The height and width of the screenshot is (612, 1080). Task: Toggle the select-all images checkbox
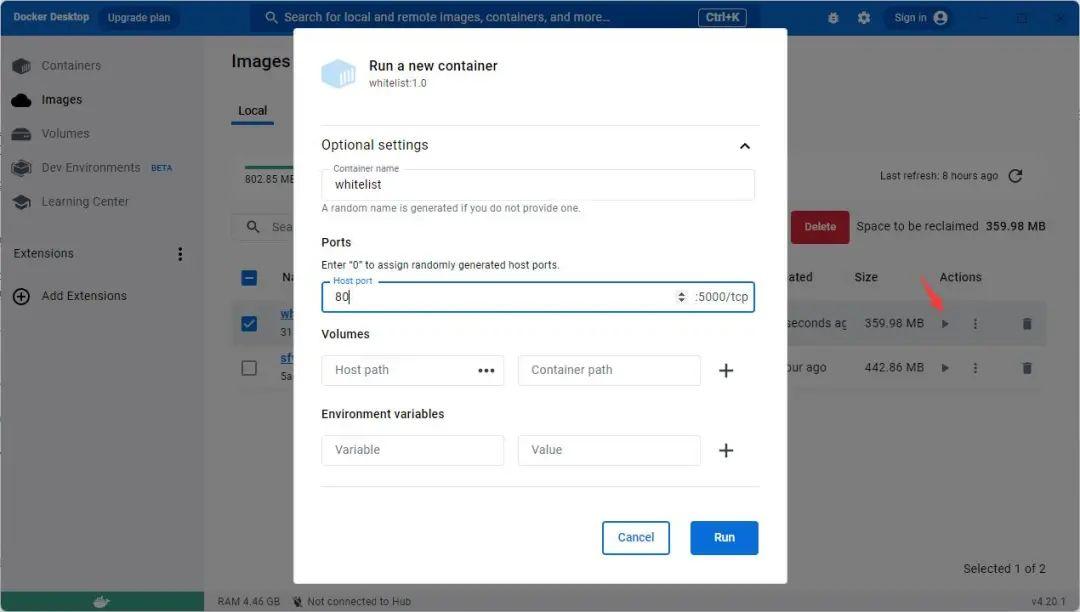(249, 277)
